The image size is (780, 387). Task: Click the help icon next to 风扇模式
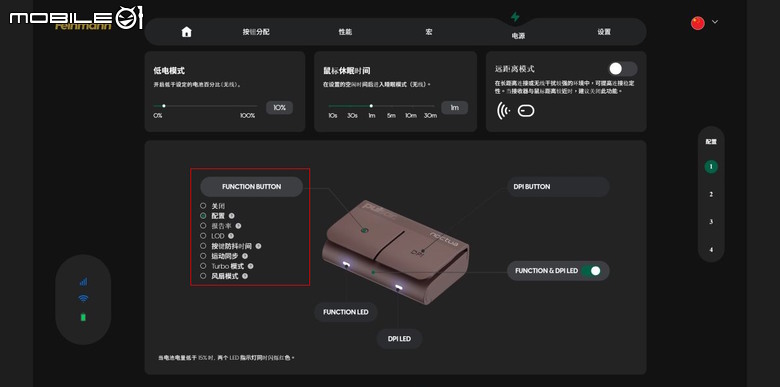click(x=245, y=276)
